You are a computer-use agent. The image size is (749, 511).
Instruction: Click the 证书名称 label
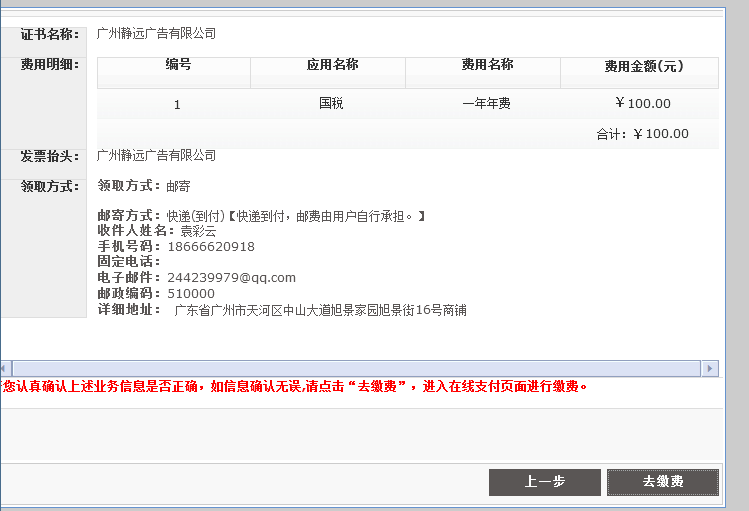tap(50, 34)
